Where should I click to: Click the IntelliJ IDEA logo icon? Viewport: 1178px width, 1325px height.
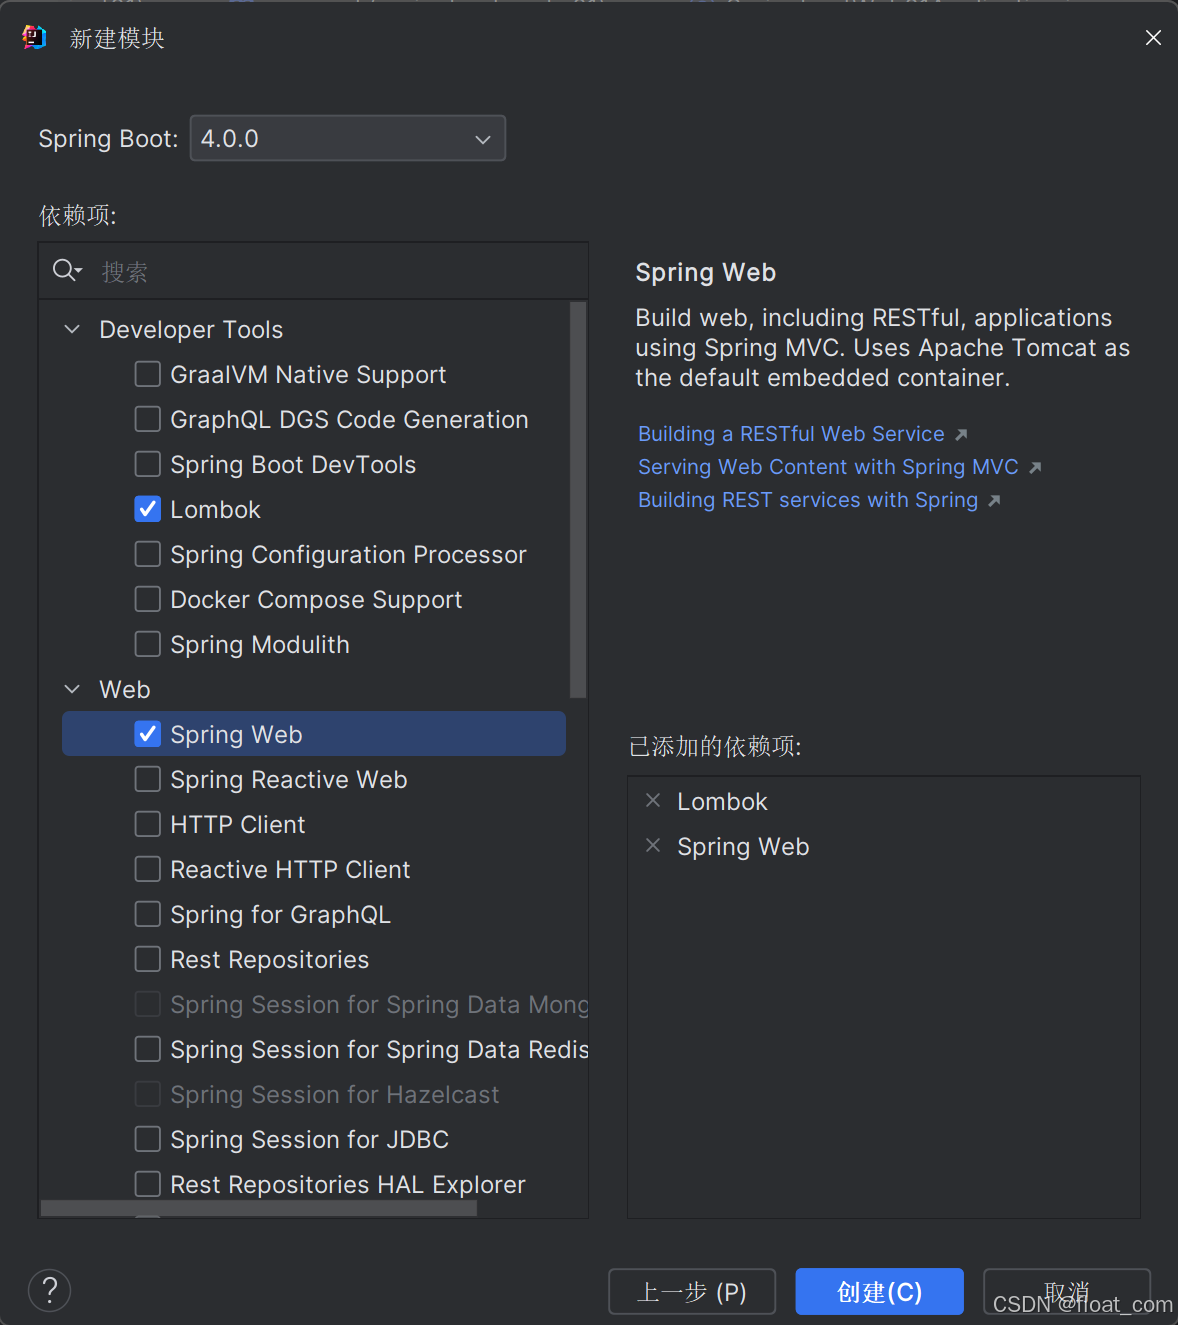point(34,38)
